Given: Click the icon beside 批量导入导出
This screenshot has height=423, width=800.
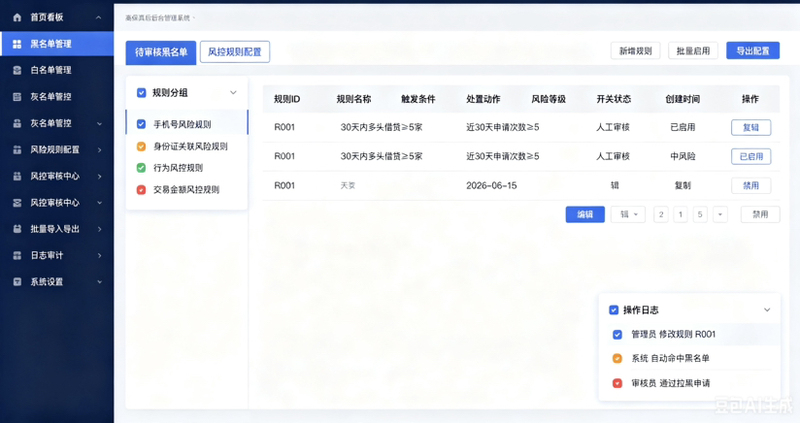Looking at the screenshot, I should (17, 229).
